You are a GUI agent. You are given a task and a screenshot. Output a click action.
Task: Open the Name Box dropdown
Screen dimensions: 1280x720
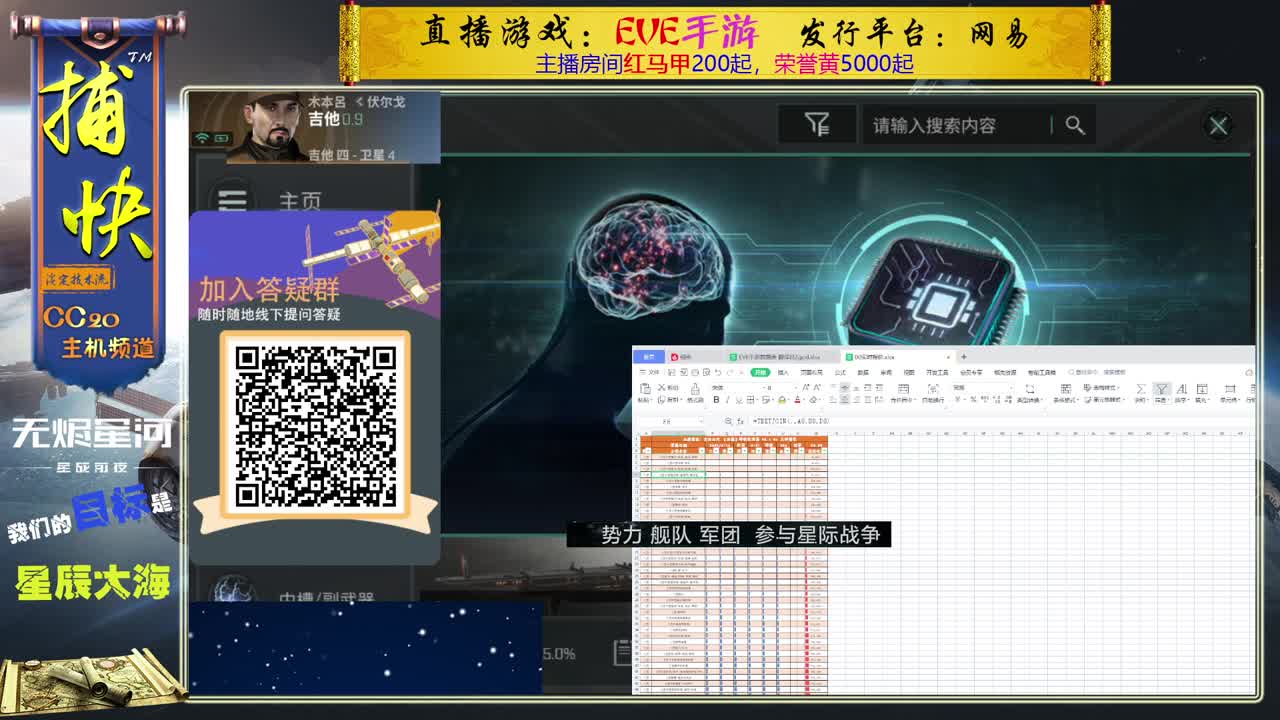702,420
